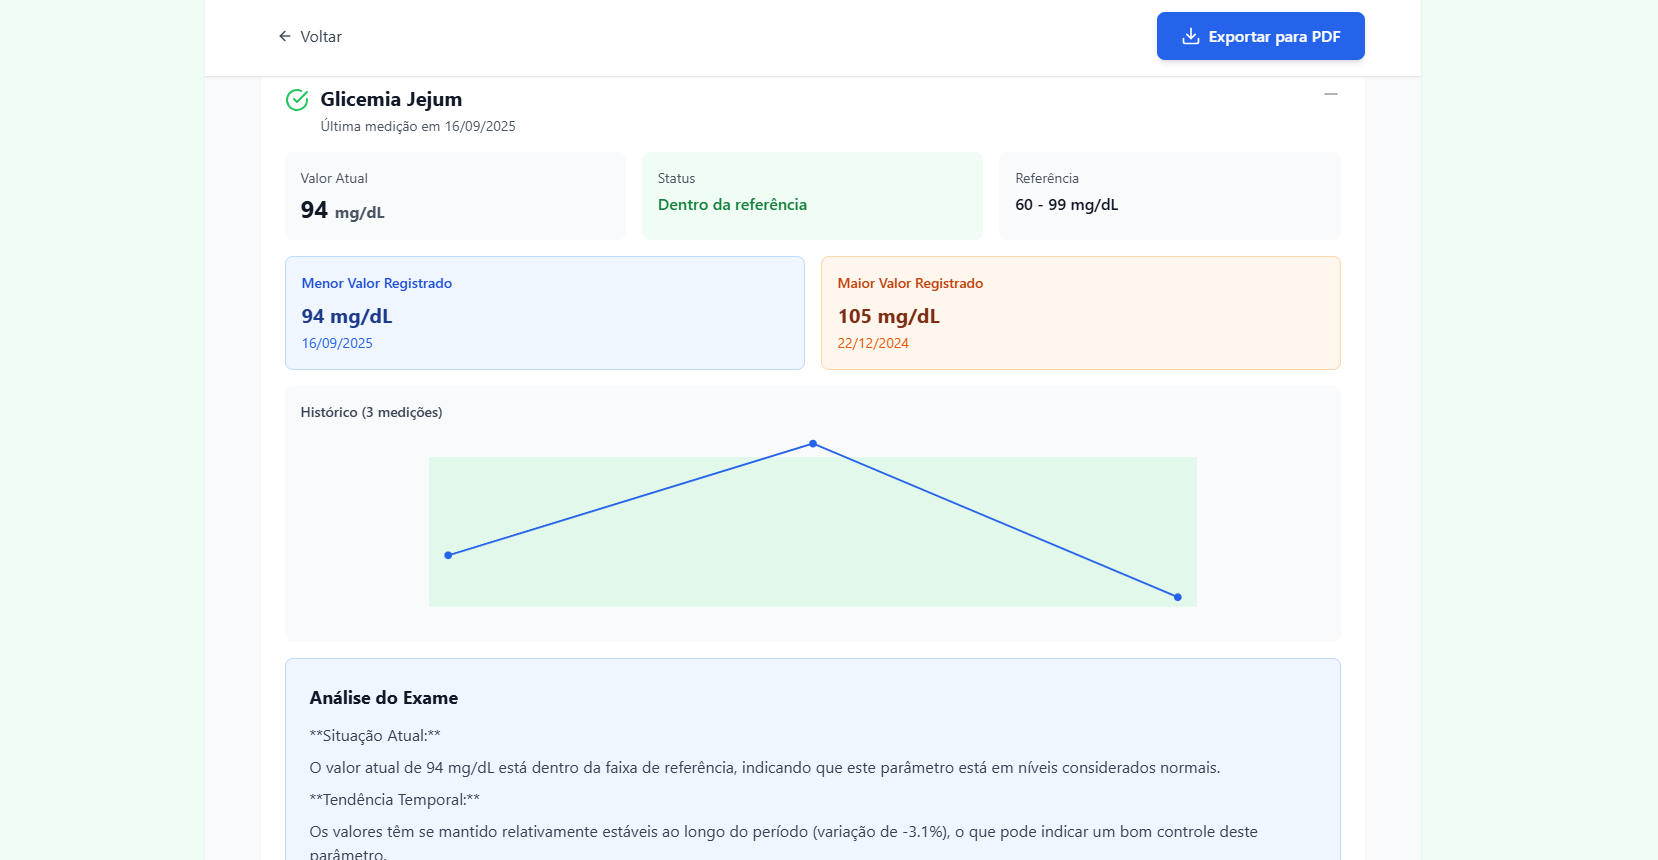The width and height of the screenshot is (1658, 860).
Task: Click the Glicemia Jejum section title
Action: coord(391,99)
